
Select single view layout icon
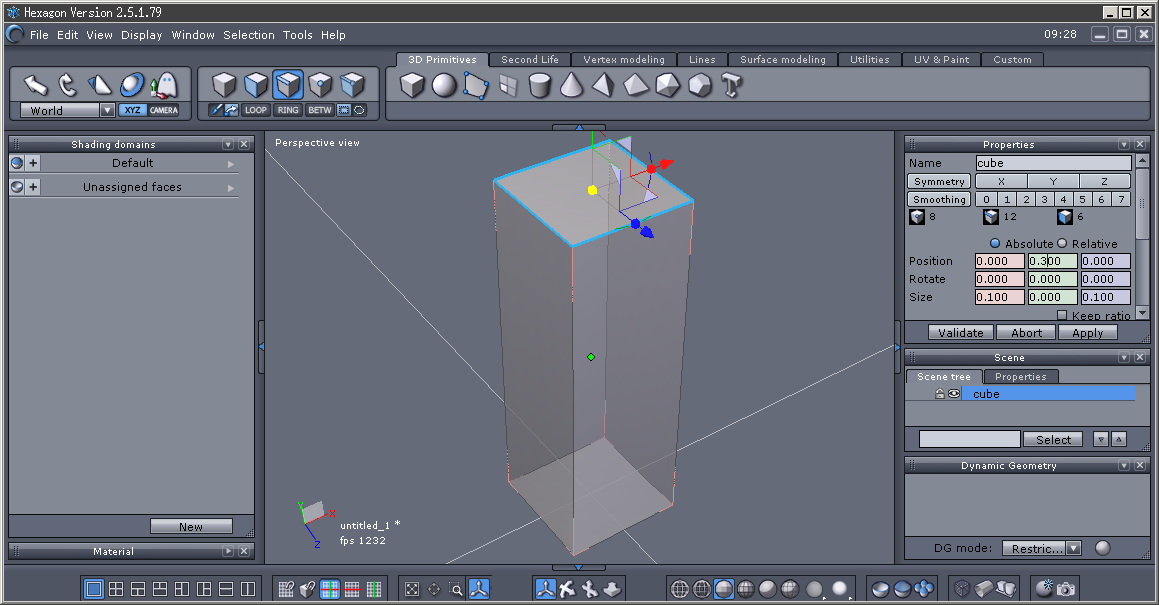coord(94,589)
